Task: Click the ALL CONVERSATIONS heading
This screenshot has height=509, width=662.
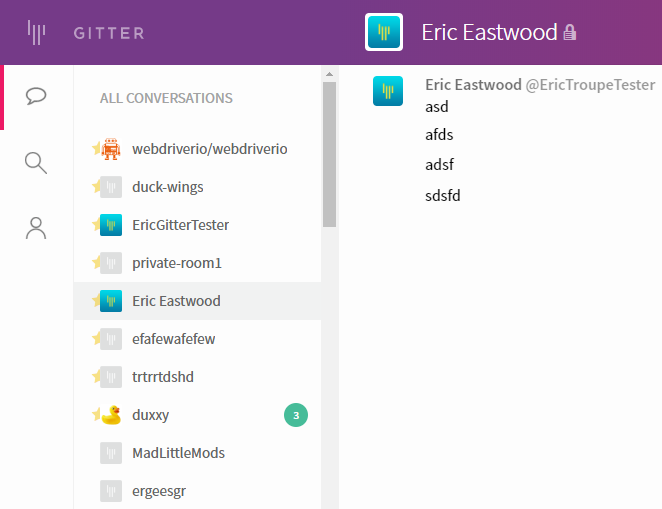Action: coord(166,98)
